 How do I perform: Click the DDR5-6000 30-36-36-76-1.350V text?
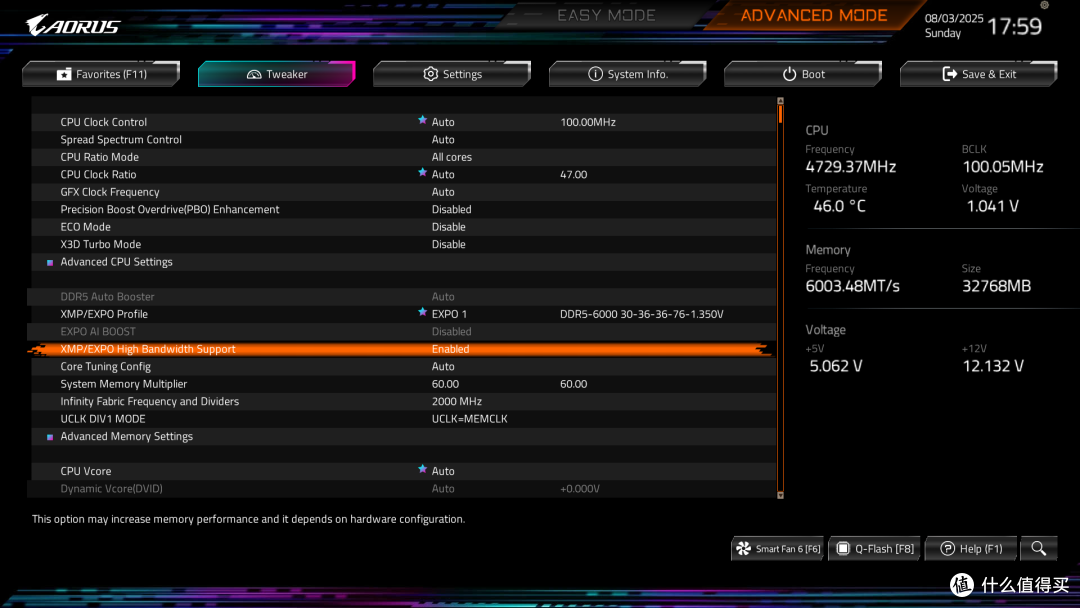[641, 315]
